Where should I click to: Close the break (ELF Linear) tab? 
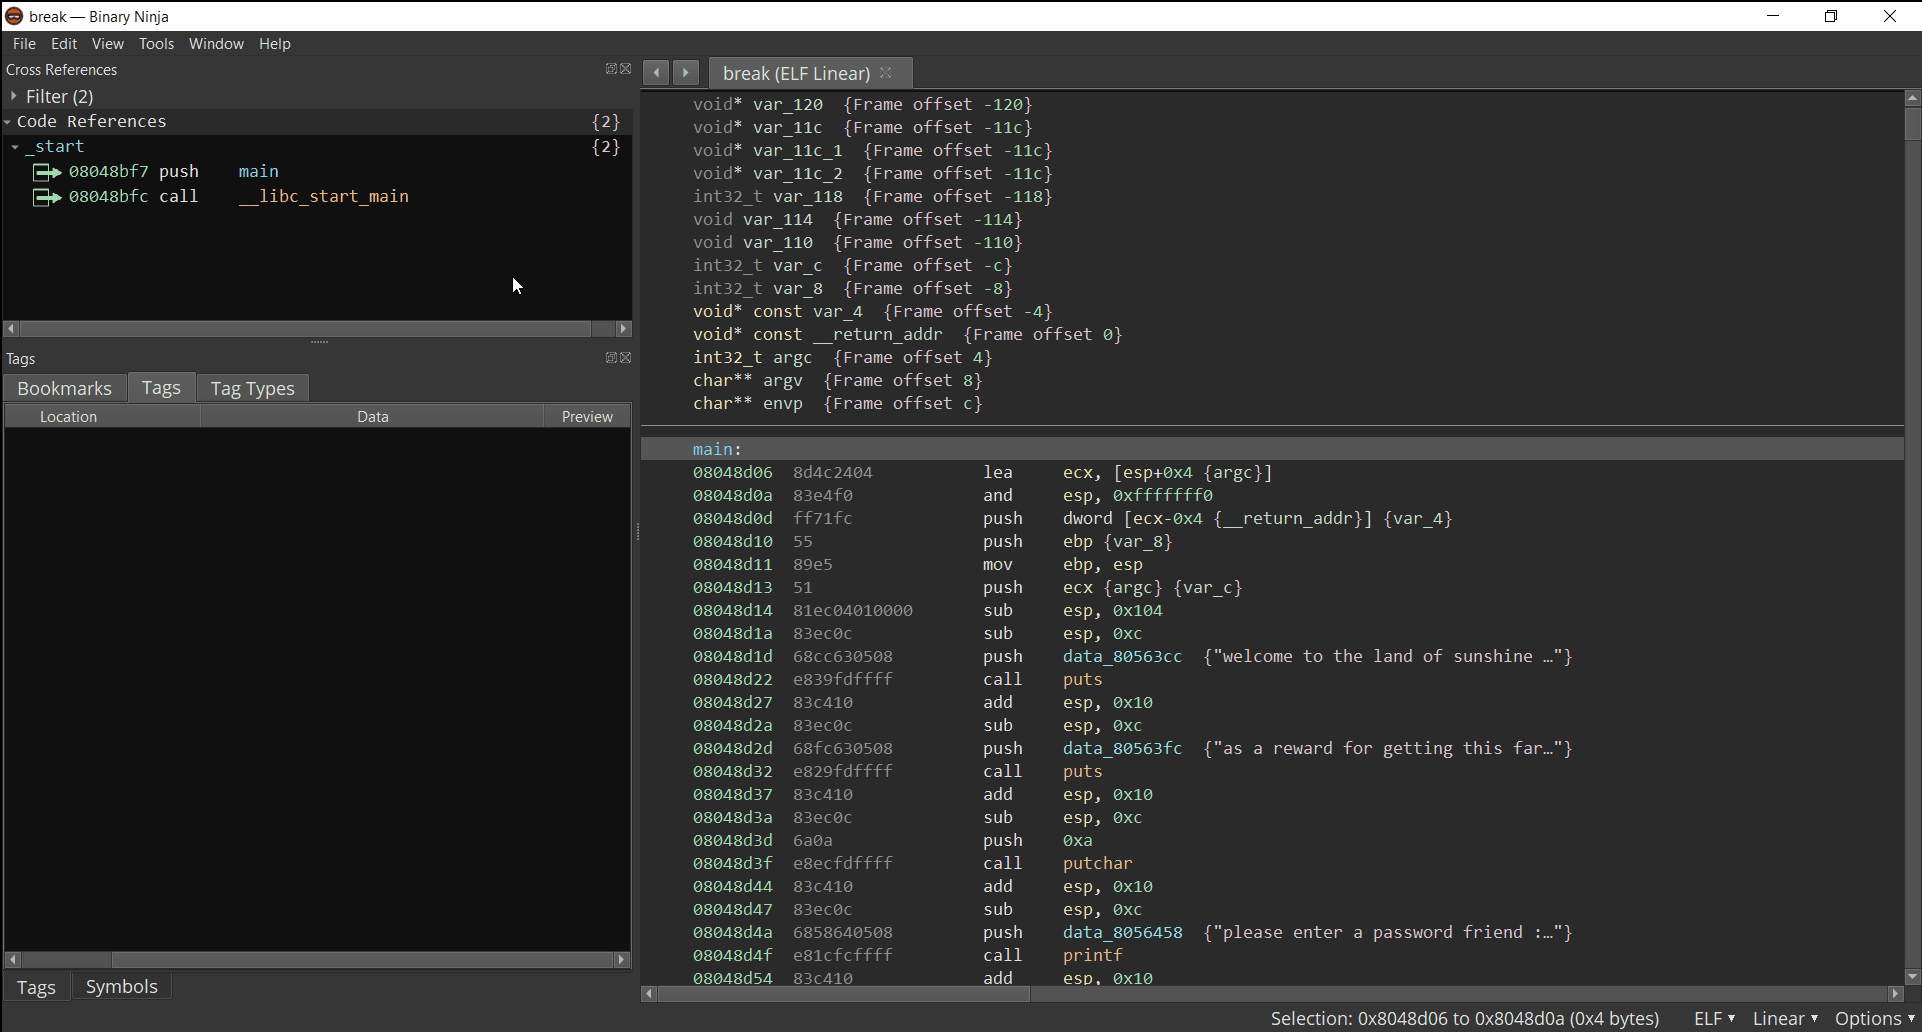tap(886, 73)
